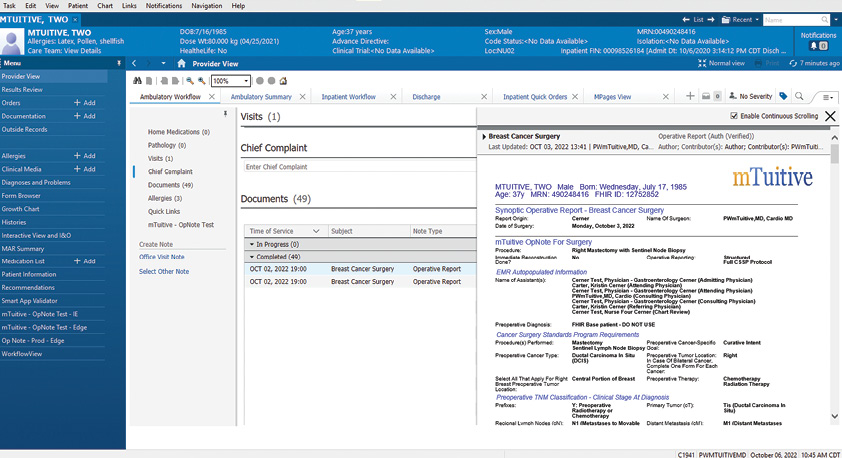842x458 pixels.
Task: Open MAR Summary in Menu
Action: pos(23,249)
